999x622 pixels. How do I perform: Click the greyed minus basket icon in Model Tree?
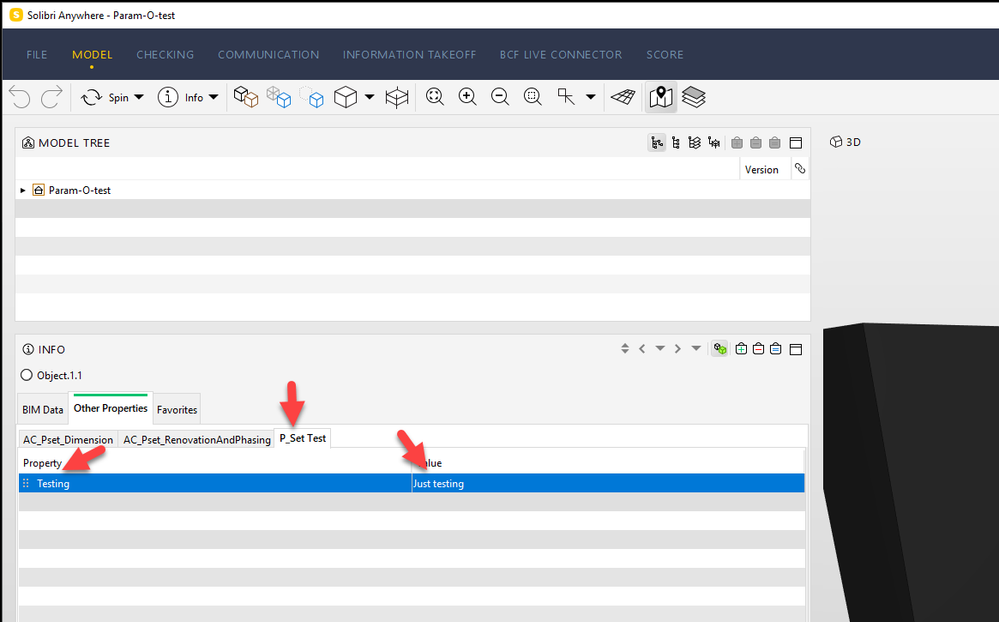tap(756, 143)
